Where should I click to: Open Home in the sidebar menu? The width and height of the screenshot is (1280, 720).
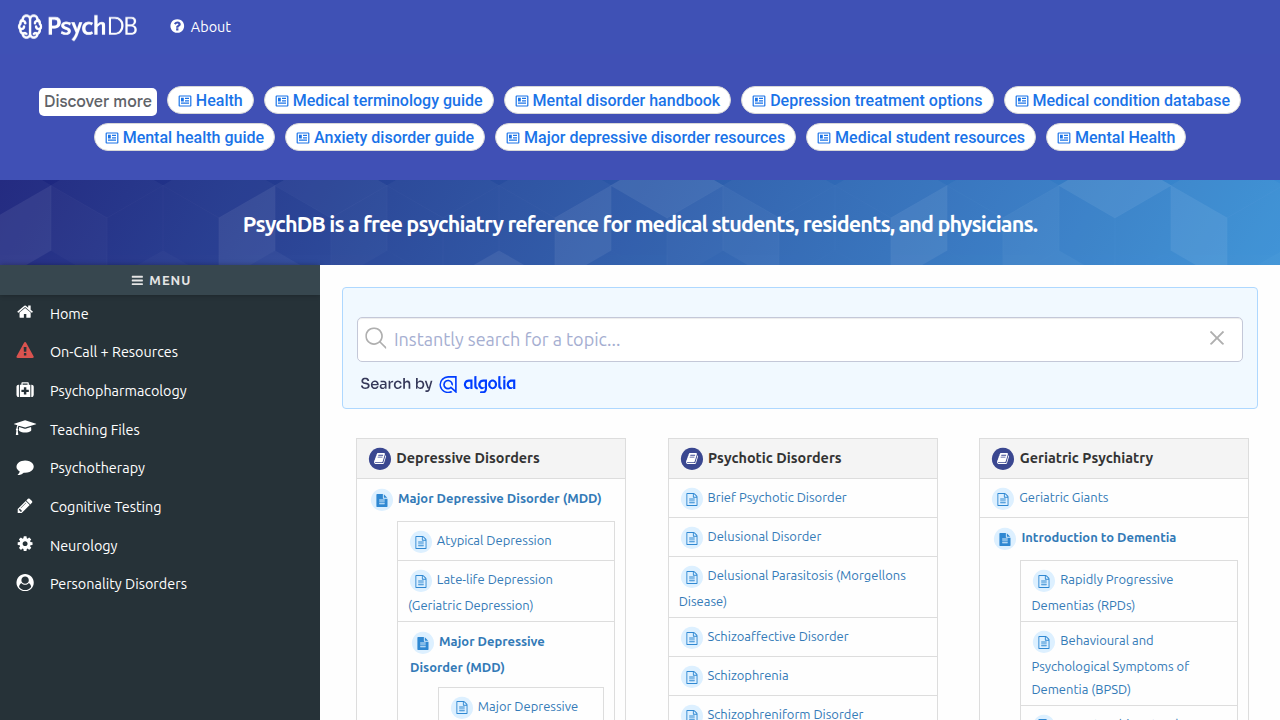[x=69, y=313]
